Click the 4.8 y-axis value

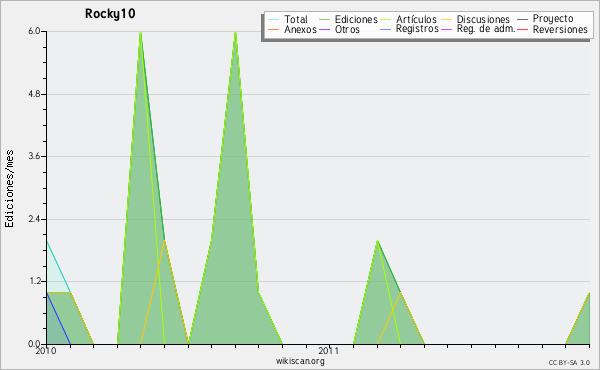[34, 94]
